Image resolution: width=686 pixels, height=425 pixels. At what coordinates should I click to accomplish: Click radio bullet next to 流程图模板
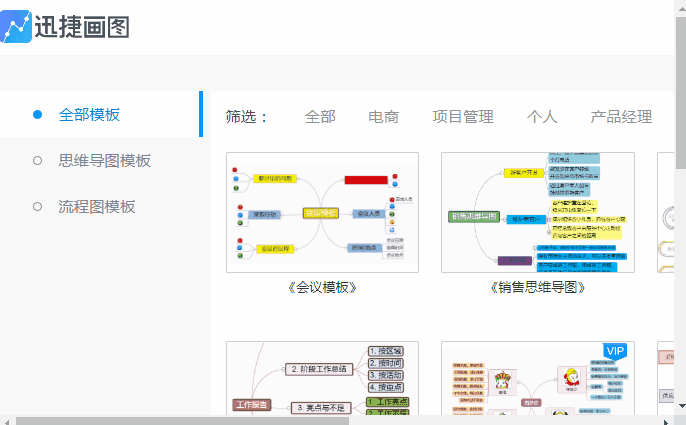38,207
